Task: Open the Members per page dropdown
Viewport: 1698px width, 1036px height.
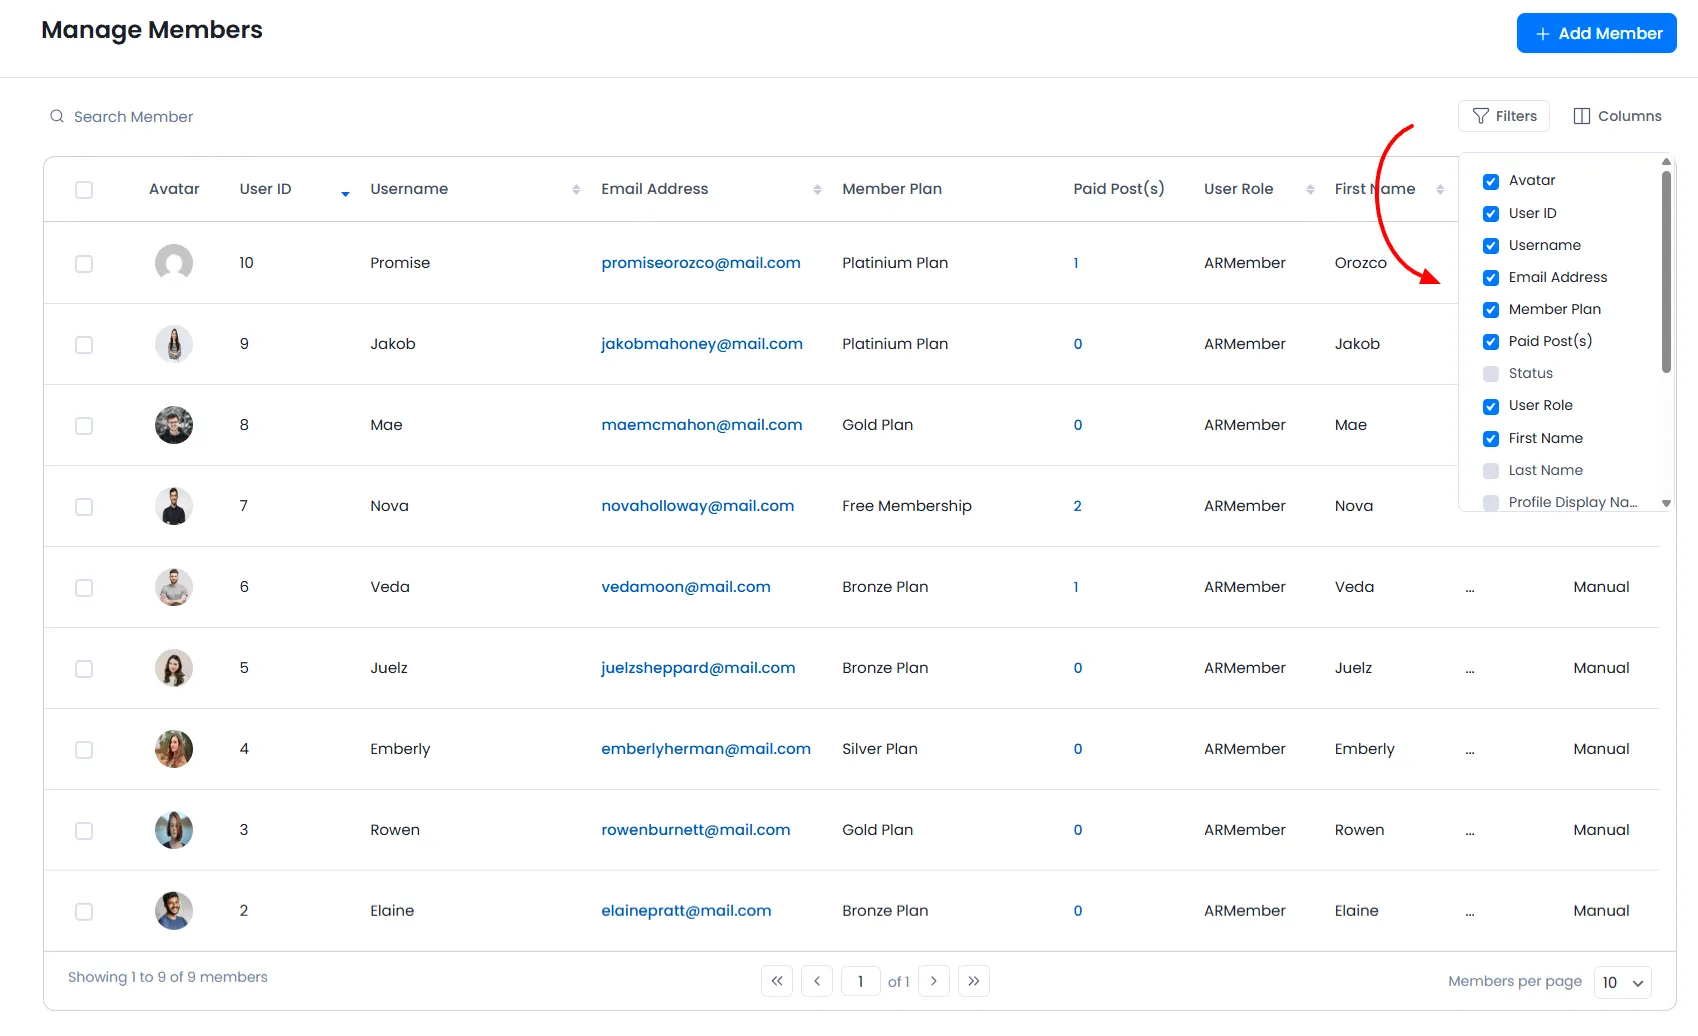Action: pyautogui.click(x=1621, y=982)
